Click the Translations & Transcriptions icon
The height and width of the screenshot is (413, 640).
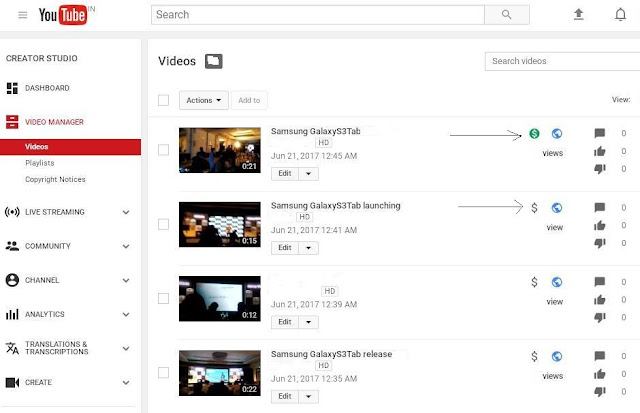coord(12,348)
